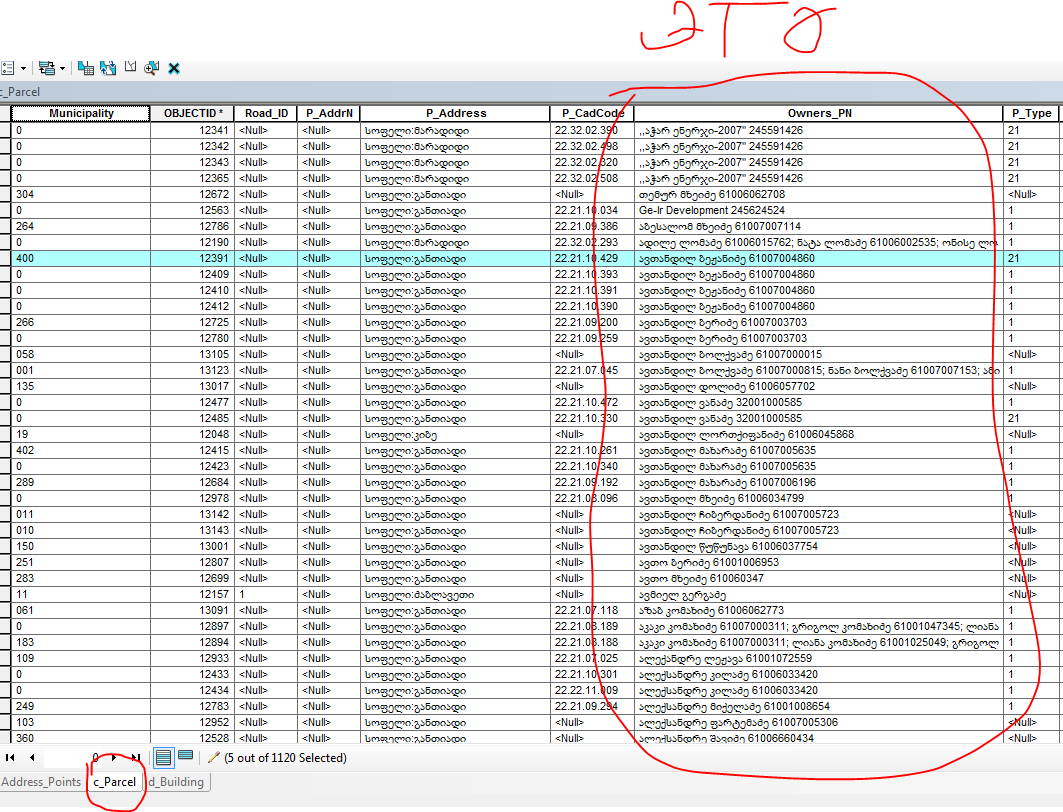
Task: Switch to the Address_Points tab
Action: coord(41,782)
